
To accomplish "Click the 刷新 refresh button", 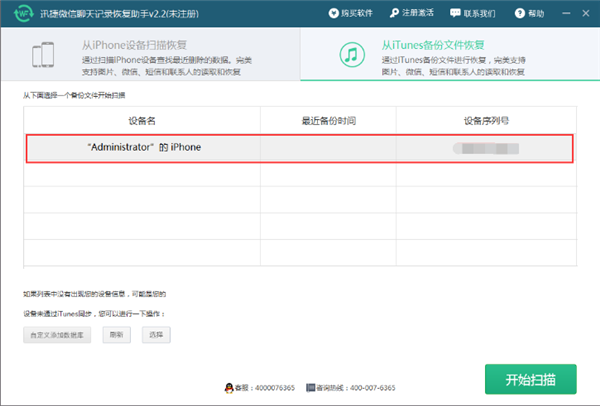I will (116, 335).
